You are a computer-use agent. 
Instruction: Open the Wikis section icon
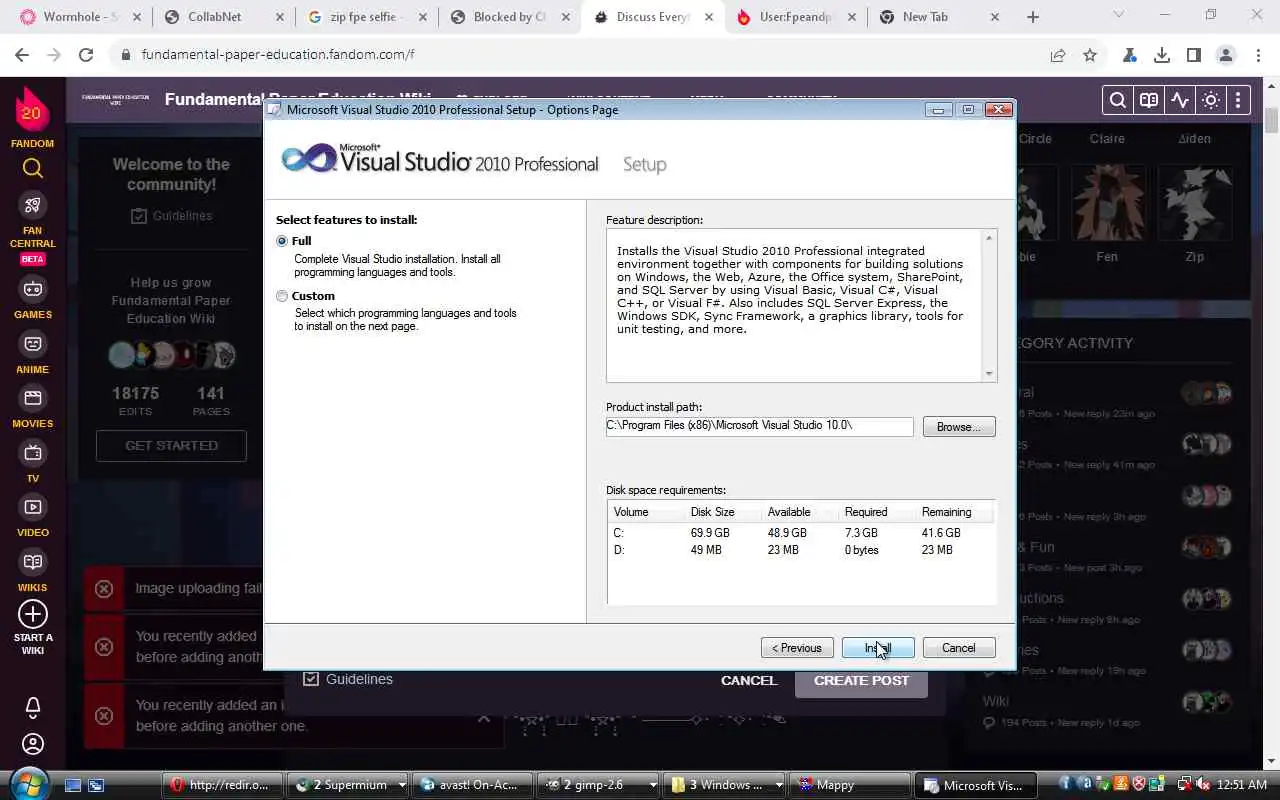pyautogui.click(x=33, y=562)
